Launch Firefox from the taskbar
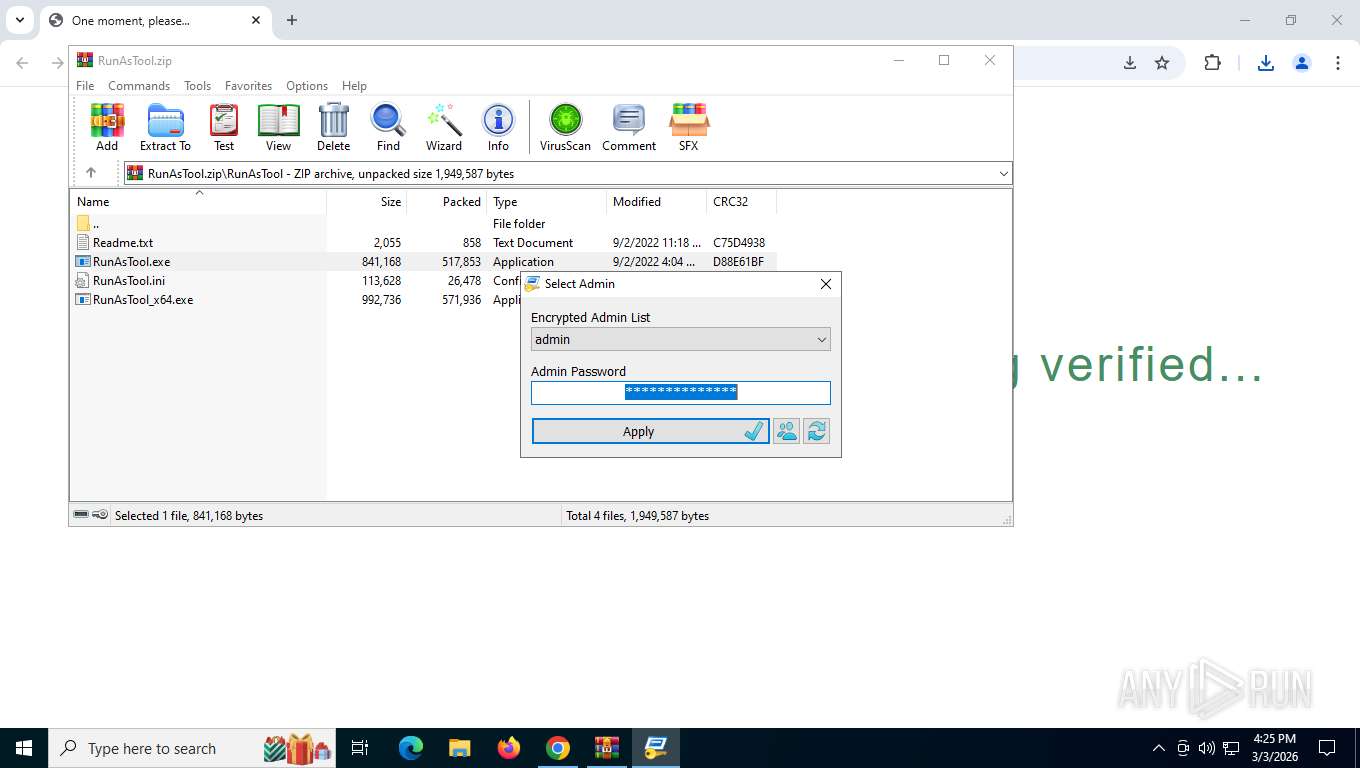Screen dimensions: 1360x768 (509, 748)
